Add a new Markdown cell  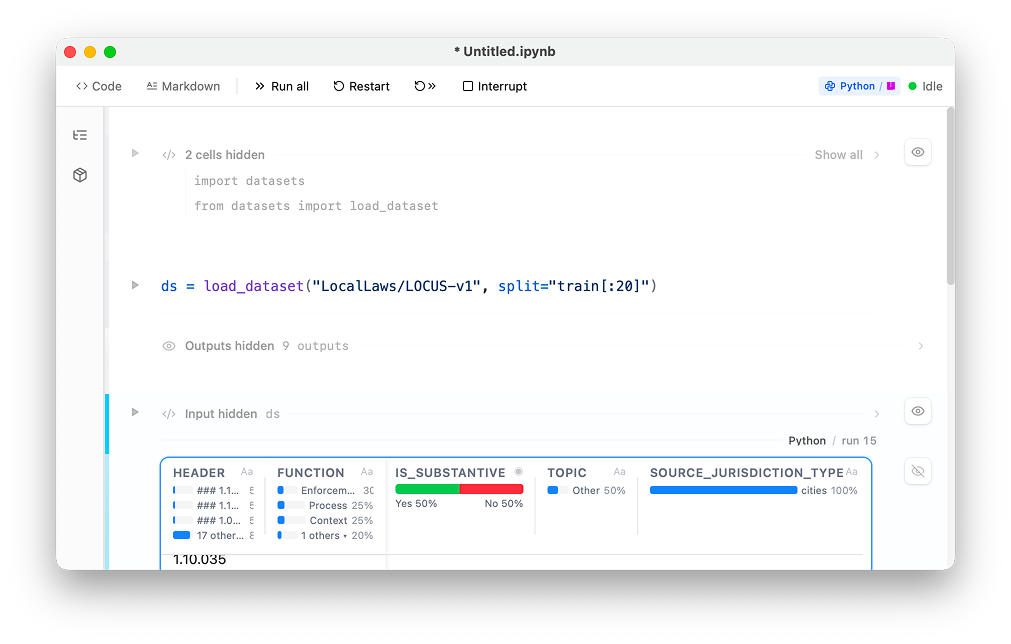[183, 86]
